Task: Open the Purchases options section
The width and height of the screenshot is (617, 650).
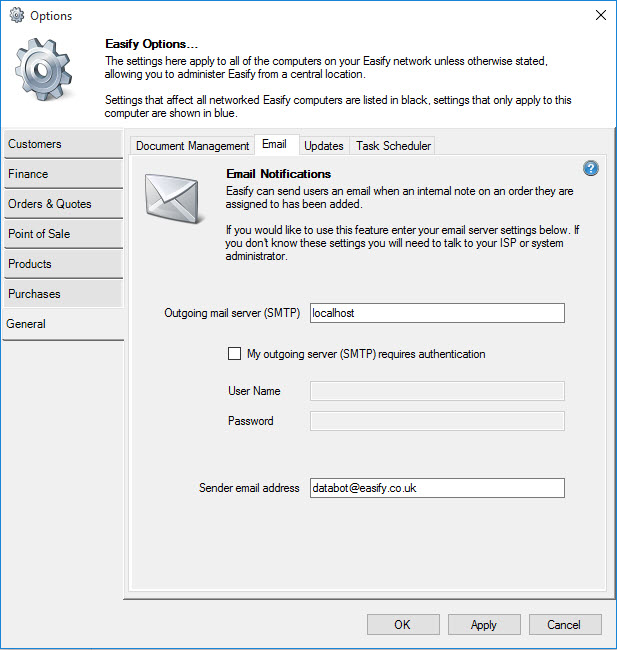Action: coord(63,294)
